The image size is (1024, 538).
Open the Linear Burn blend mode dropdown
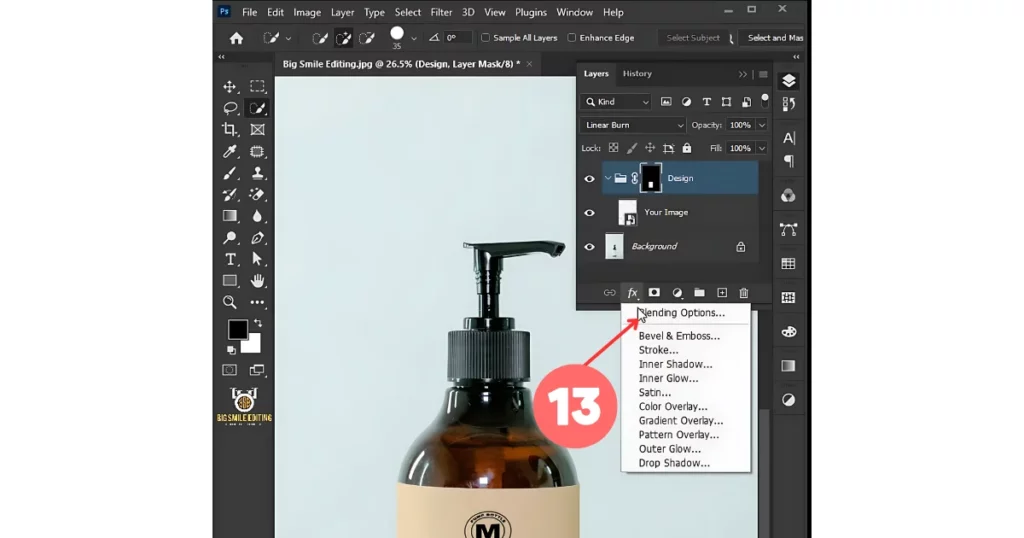click(633, 125)
